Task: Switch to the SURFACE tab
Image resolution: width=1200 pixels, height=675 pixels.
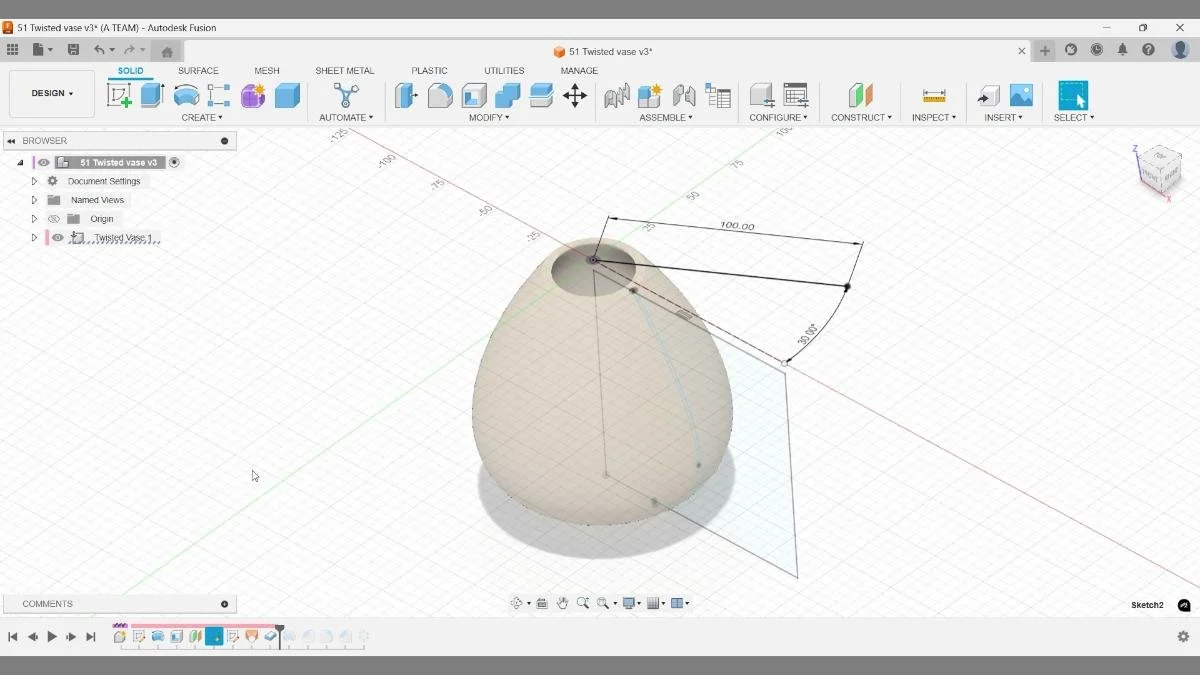Action: point(198,70)
